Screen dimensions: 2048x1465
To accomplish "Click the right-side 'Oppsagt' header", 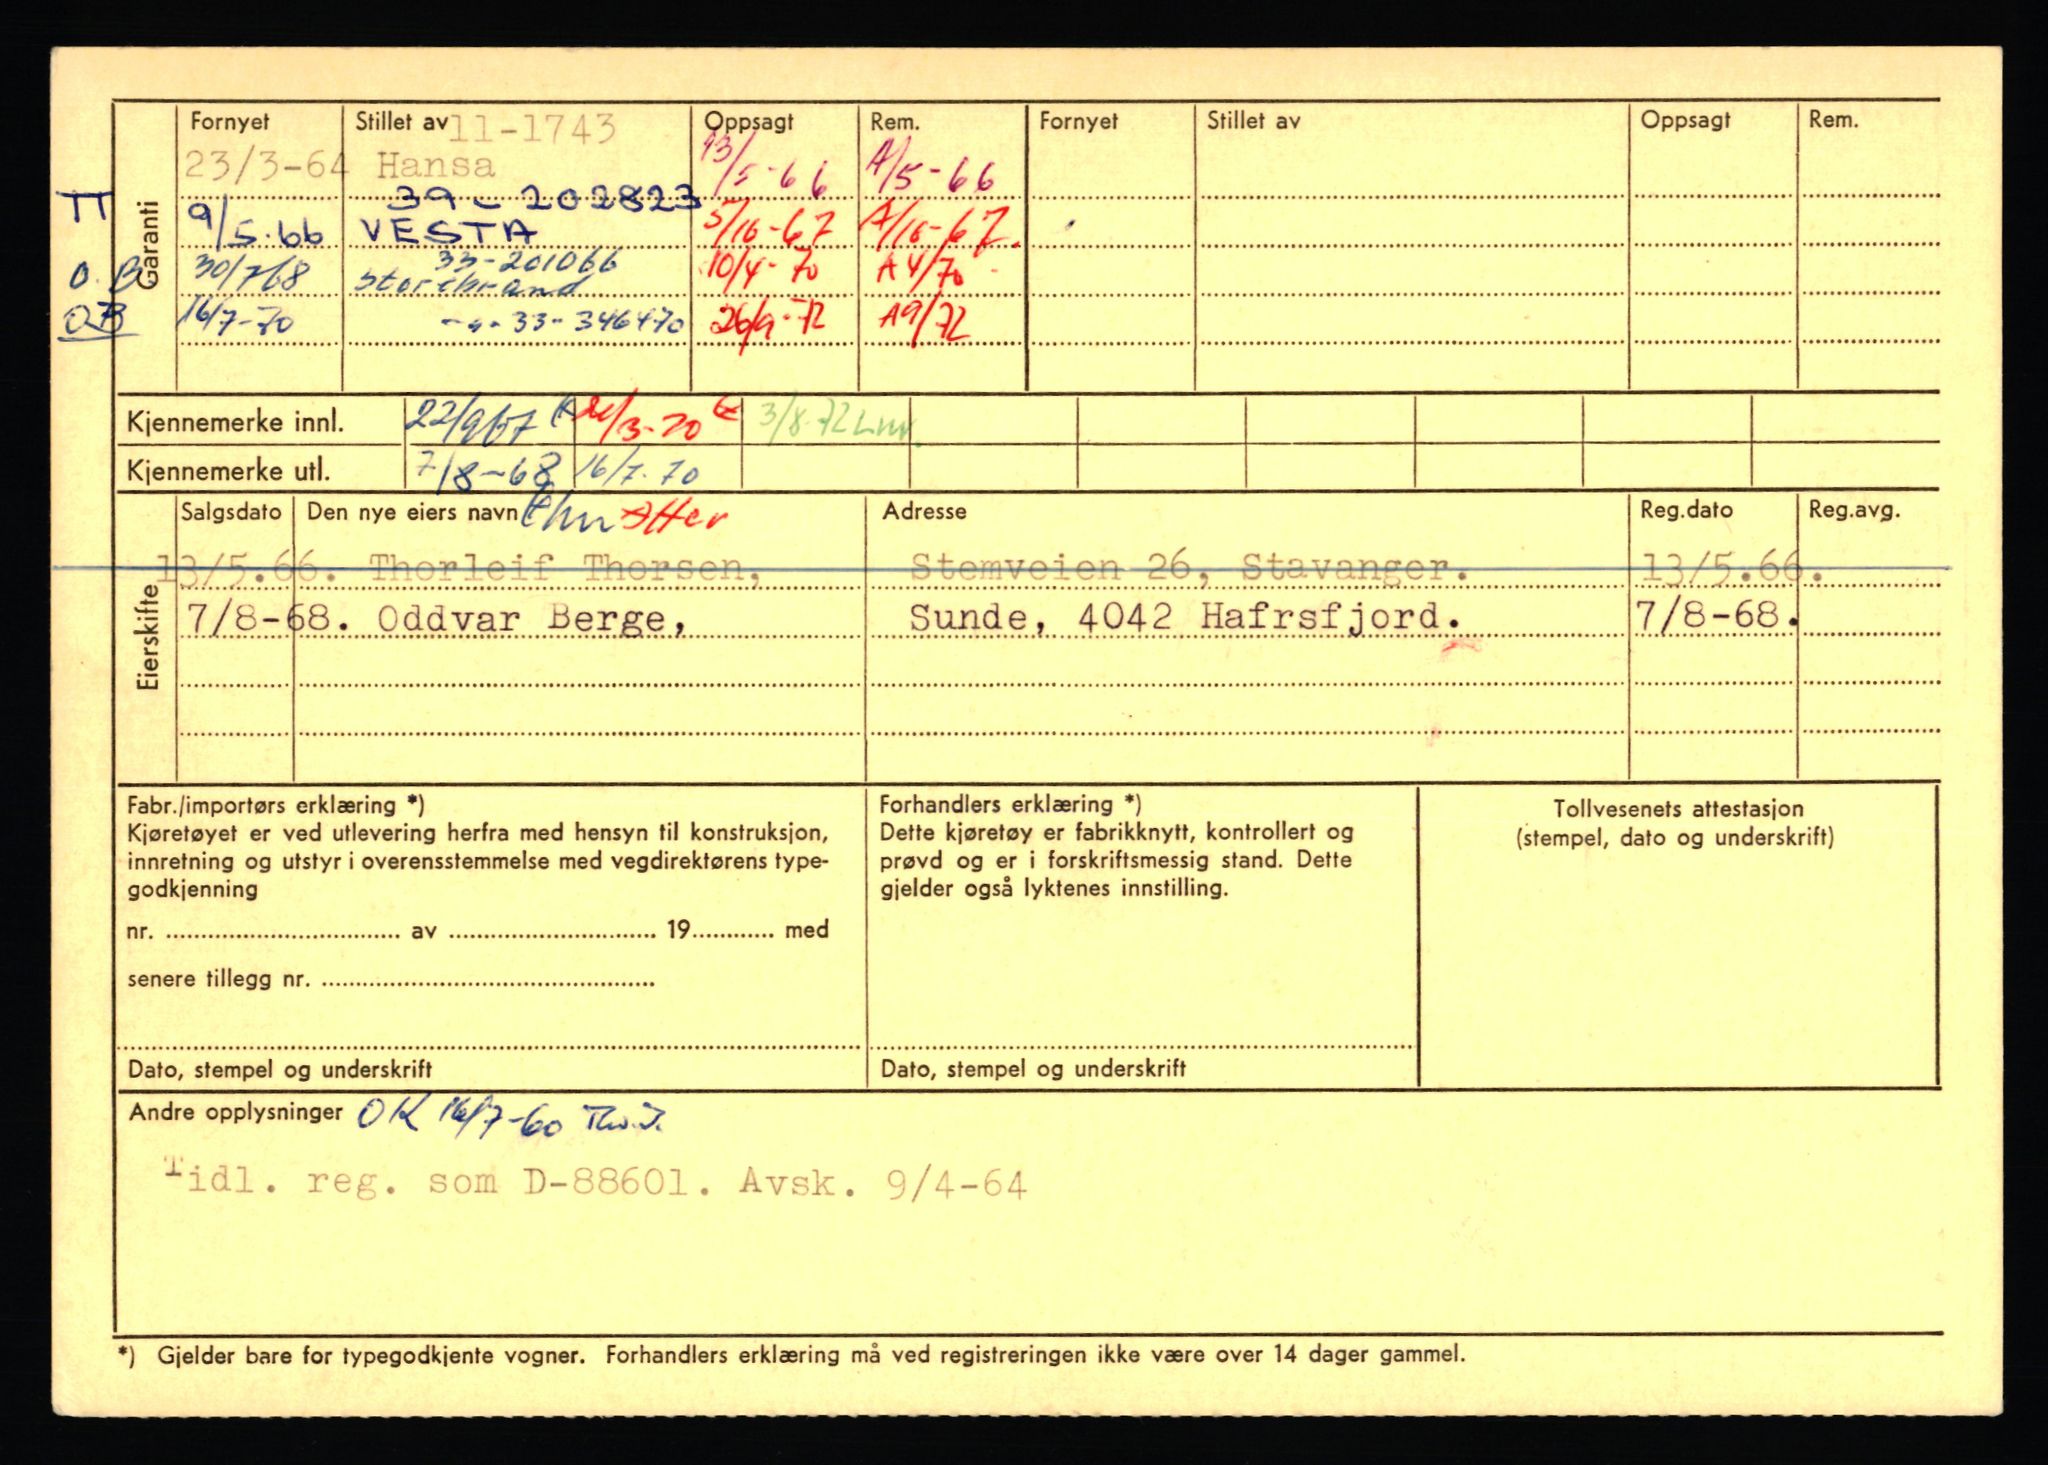I will (x=1685, y=120).
